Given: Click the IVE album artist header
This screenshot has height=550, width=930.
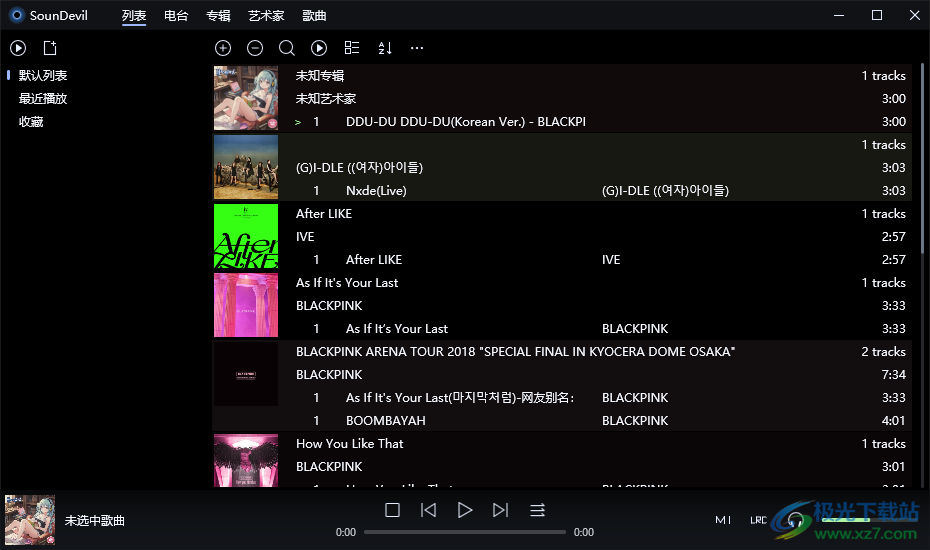Looking at the screenshot, I should pyautogui.click(x=305, y=237).
